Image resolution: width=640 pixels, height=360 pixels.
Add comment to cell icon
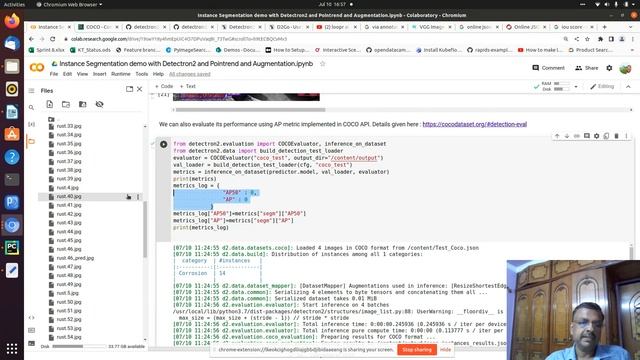coord(587,136)
